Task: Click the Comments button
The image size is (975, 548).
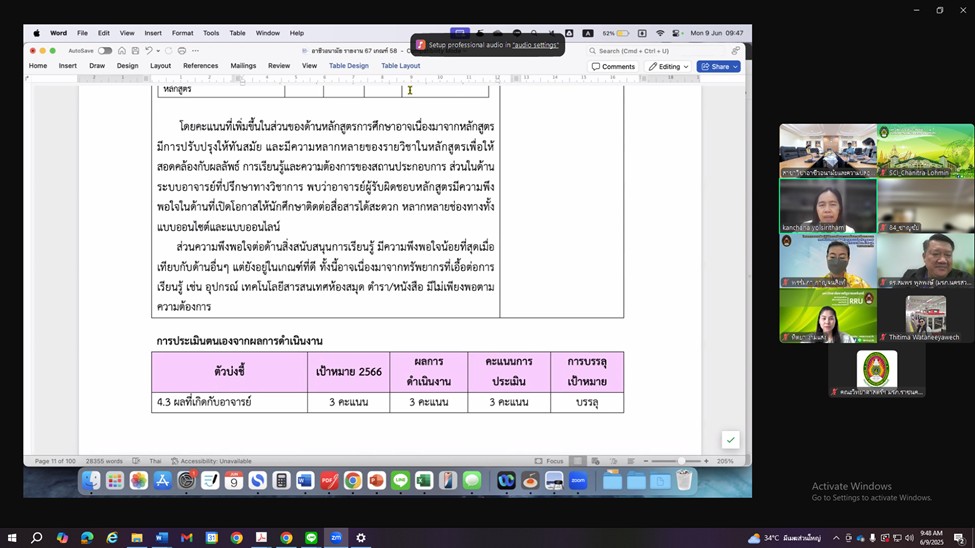Action: coord(613,67)
